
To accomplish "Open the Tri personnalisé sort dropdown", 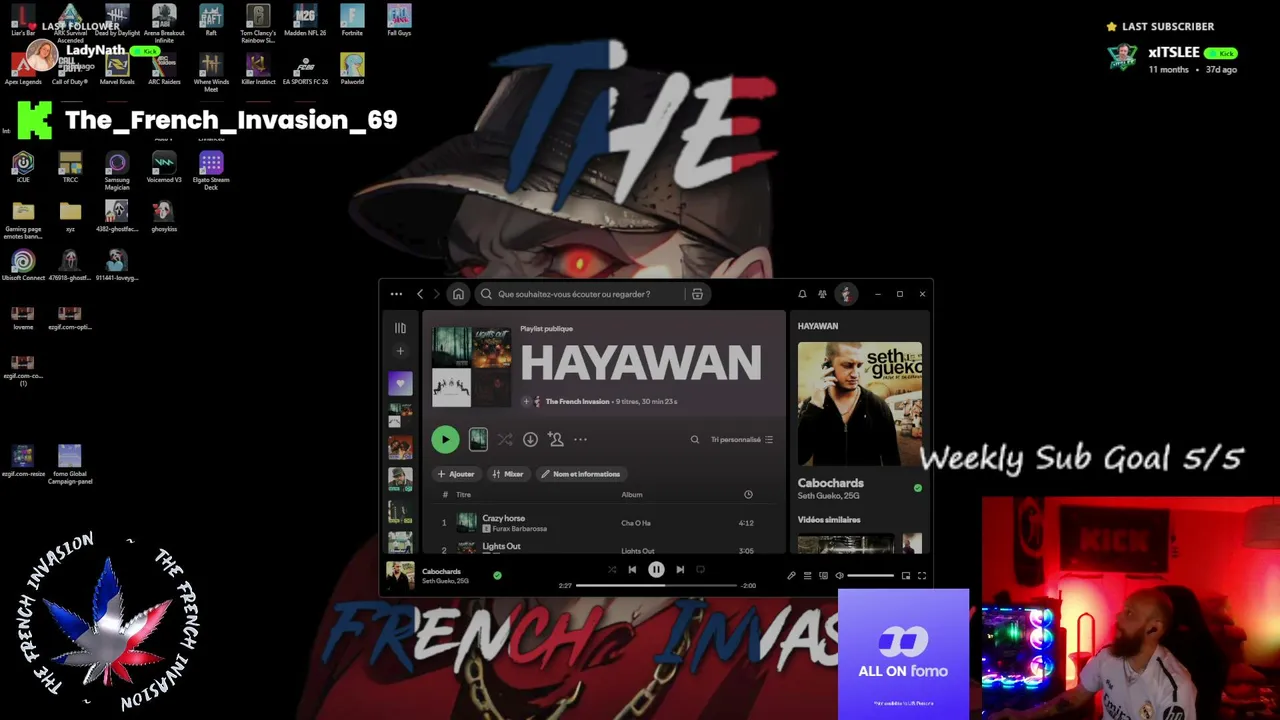I will coord(742,440).
